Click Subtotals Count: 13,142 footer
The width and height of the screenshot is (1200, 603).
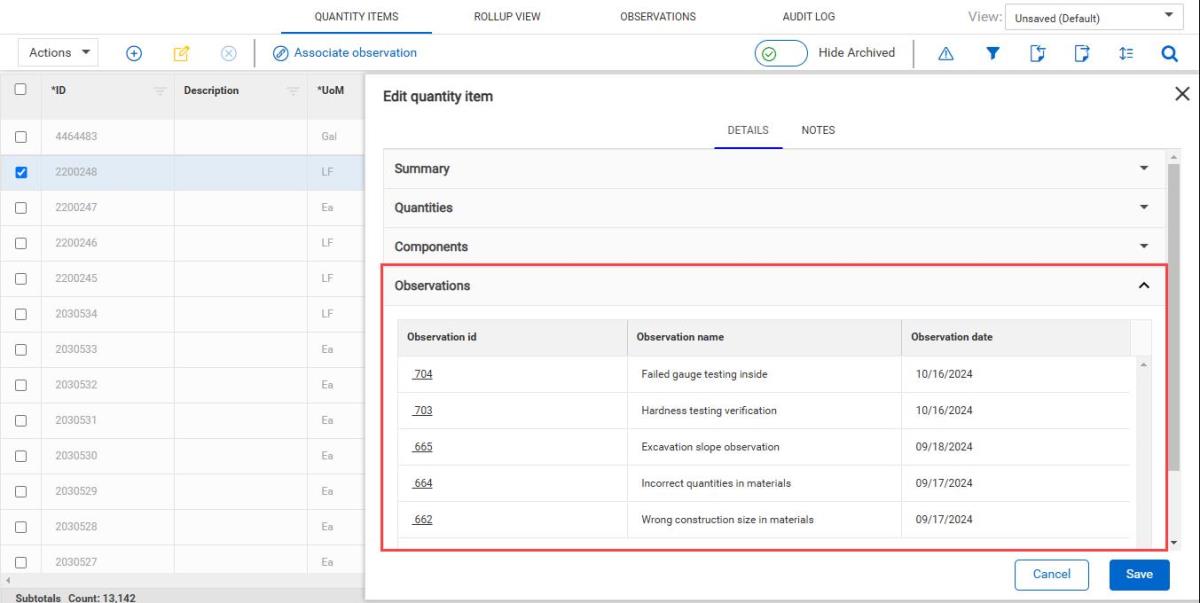[75, 598]
